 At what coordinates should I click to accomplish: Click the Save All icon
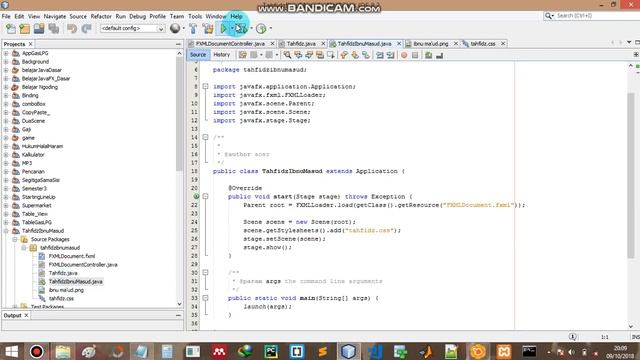[53, 29]
